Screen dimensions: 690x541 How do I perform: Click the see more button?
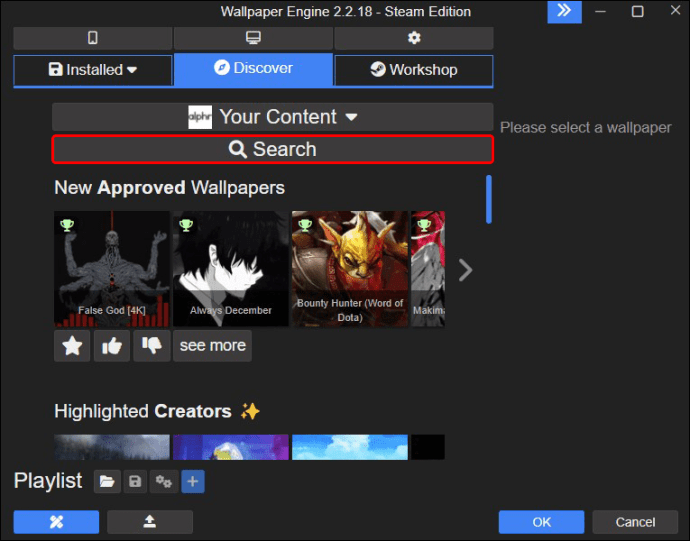coord(213,346)
